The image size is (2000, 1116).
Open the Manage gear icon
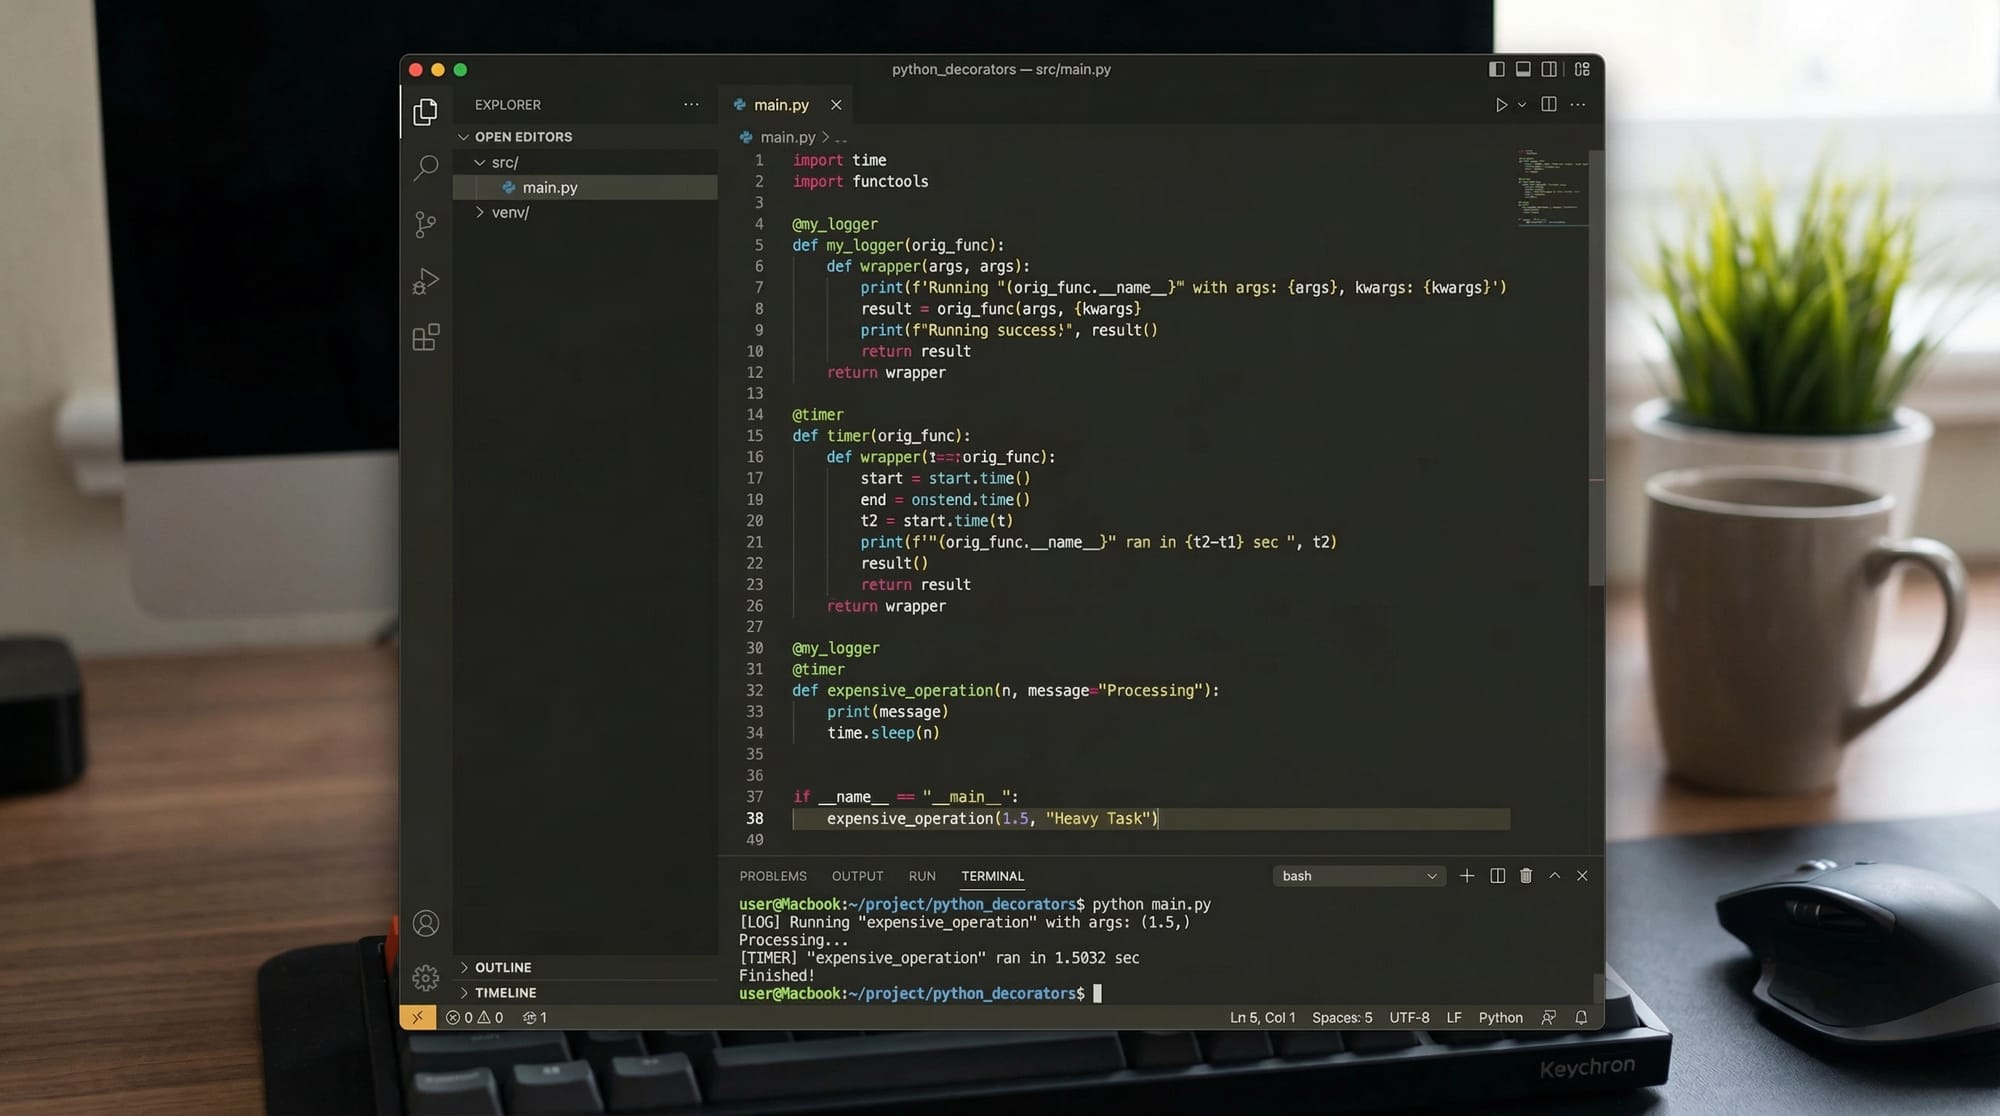[426, 978]
